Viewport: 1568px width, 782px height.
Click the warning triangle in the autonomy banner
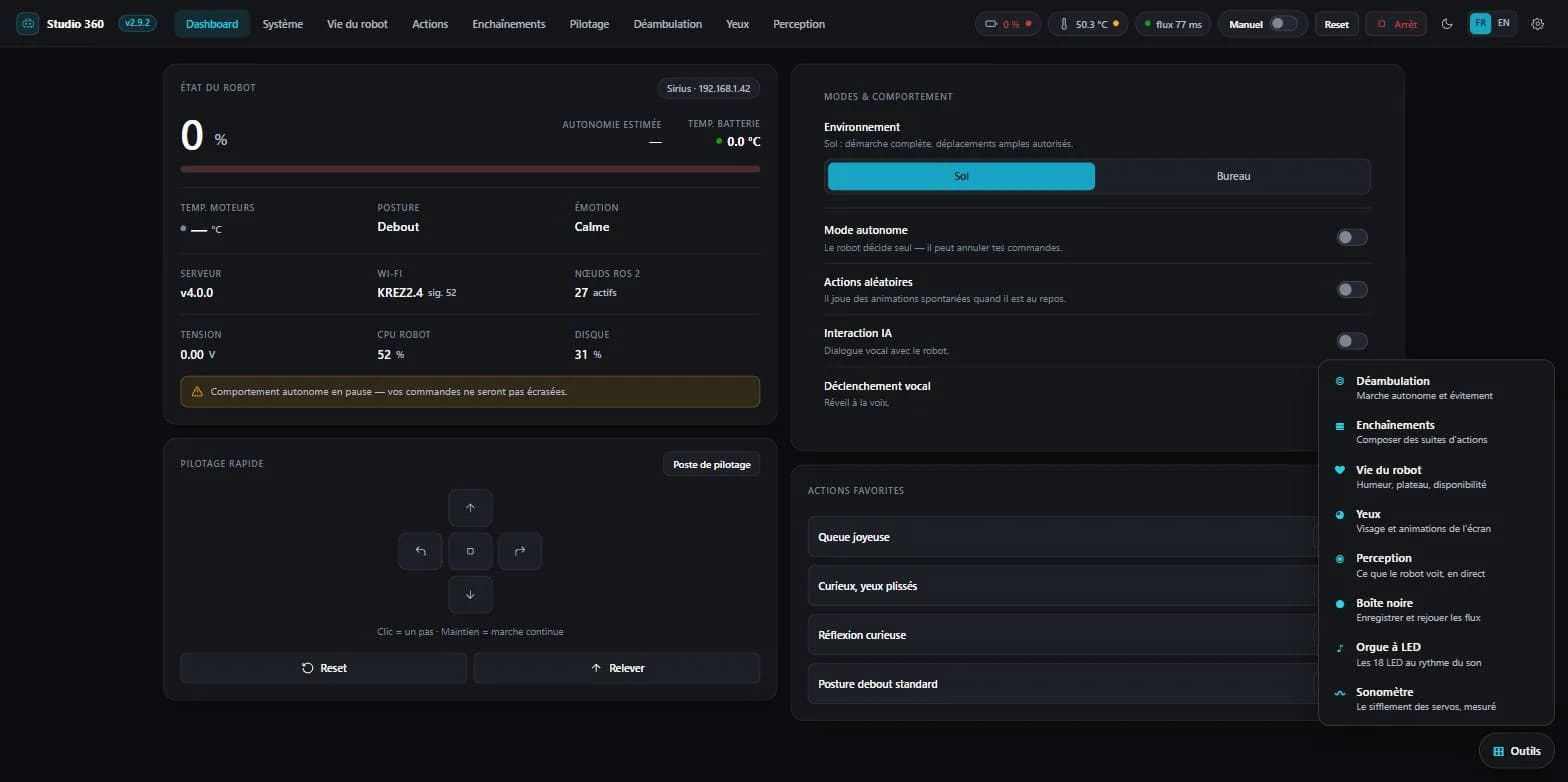(197, 392)
